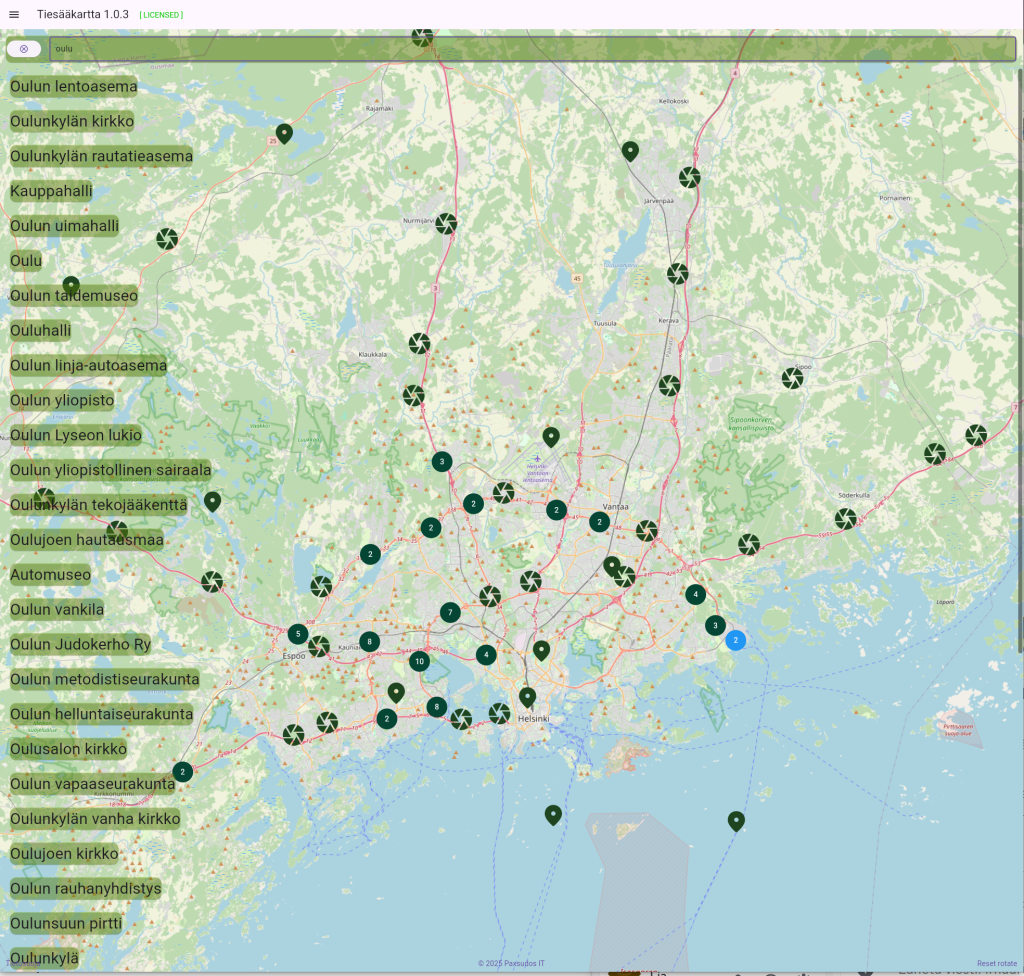Select the camera marker near Kauniainen
1024x976 pixels.
point(318,646)
